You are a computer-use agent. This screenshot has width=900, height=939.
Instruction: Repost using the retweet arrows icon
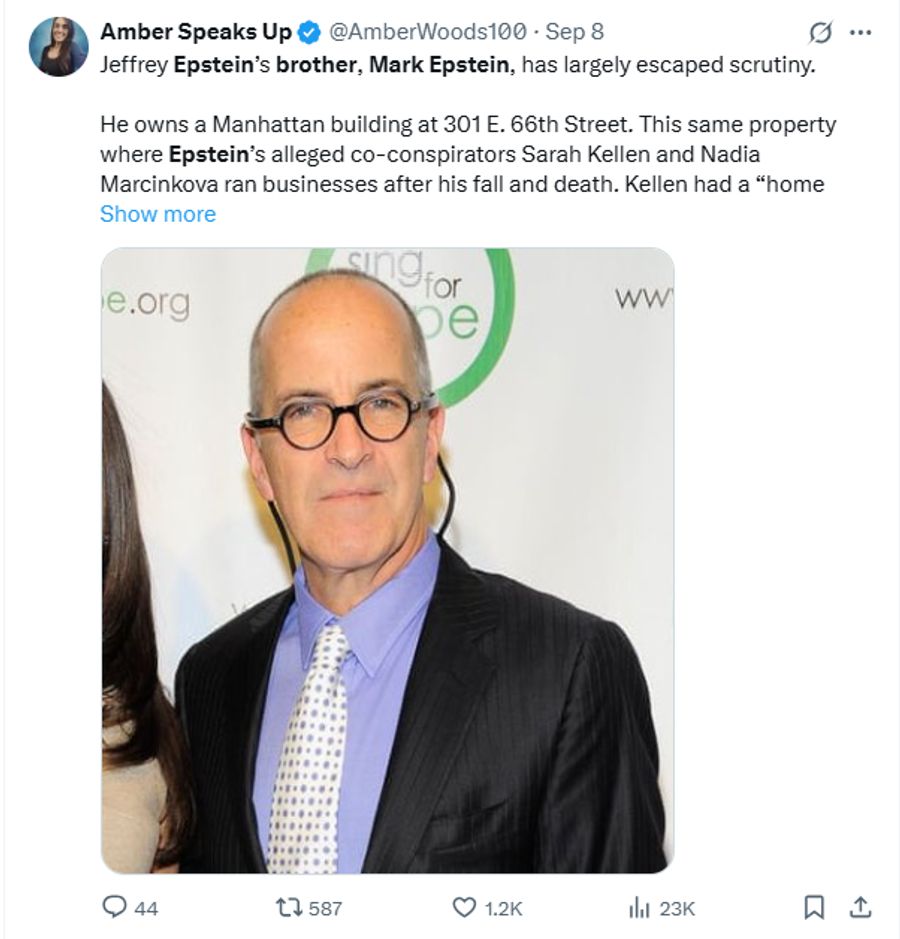click(291, 908)
